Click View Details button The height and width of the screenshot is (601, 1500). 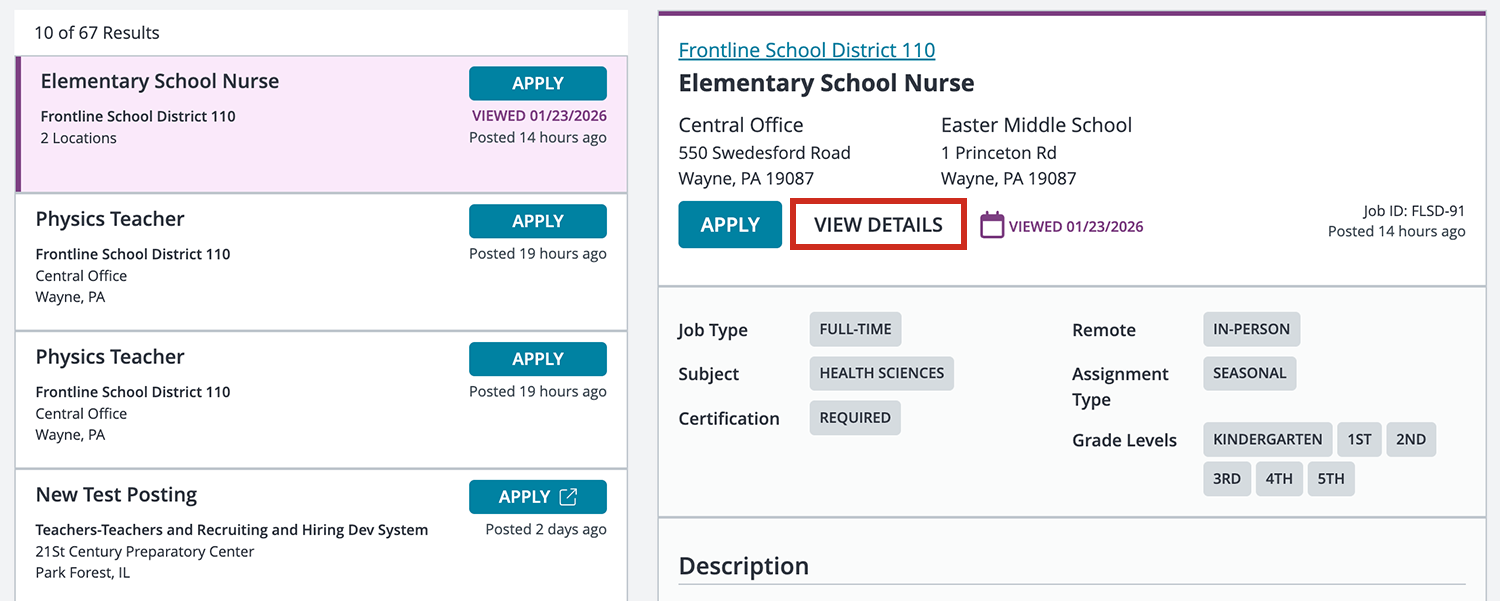[x=878, y=225]
